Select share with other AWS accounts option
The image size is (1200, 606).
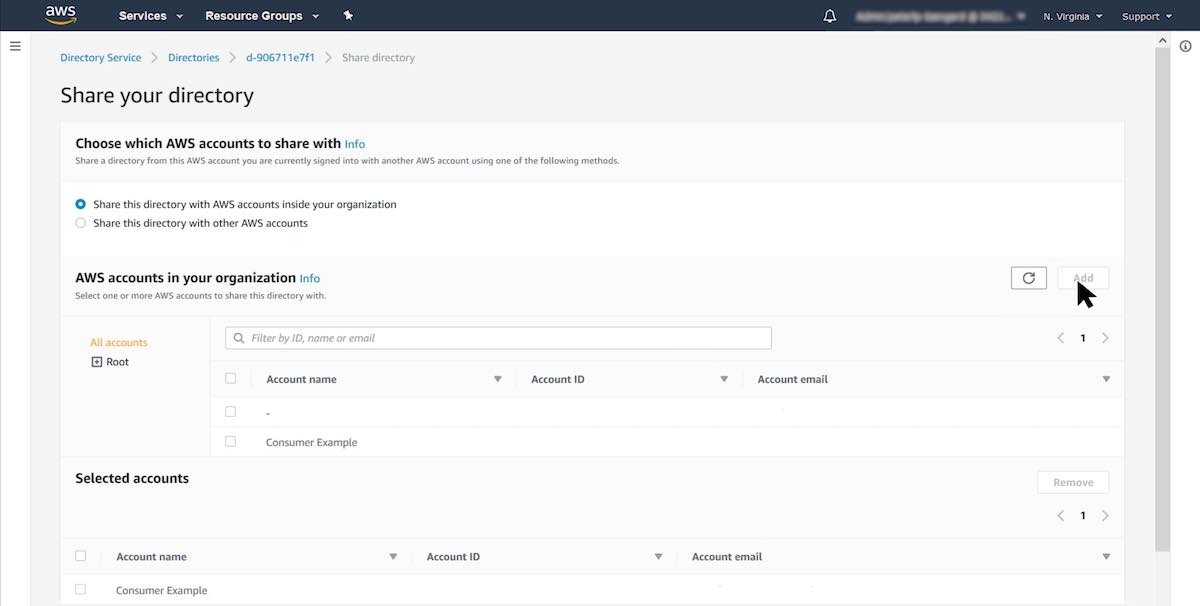81,223
